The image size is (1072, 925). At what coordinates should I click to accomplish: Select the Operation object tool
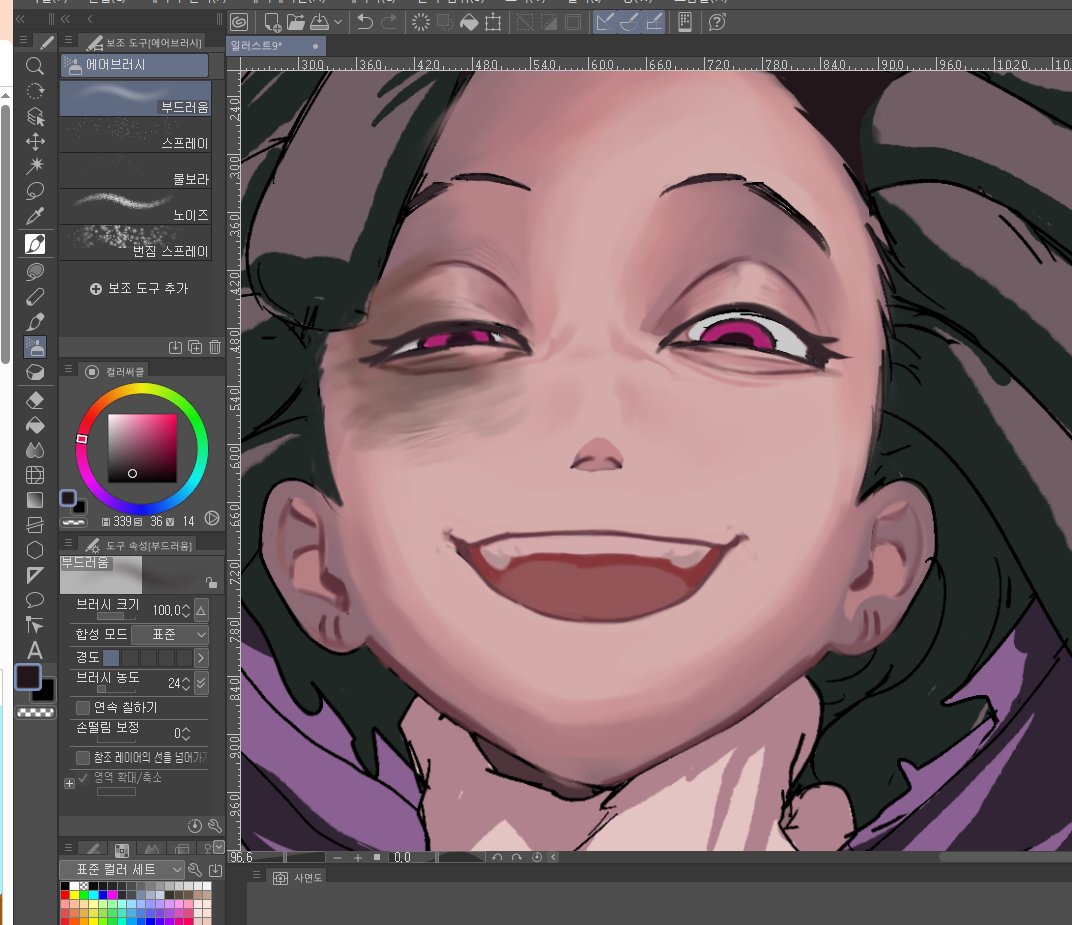[x=35, y=116]
